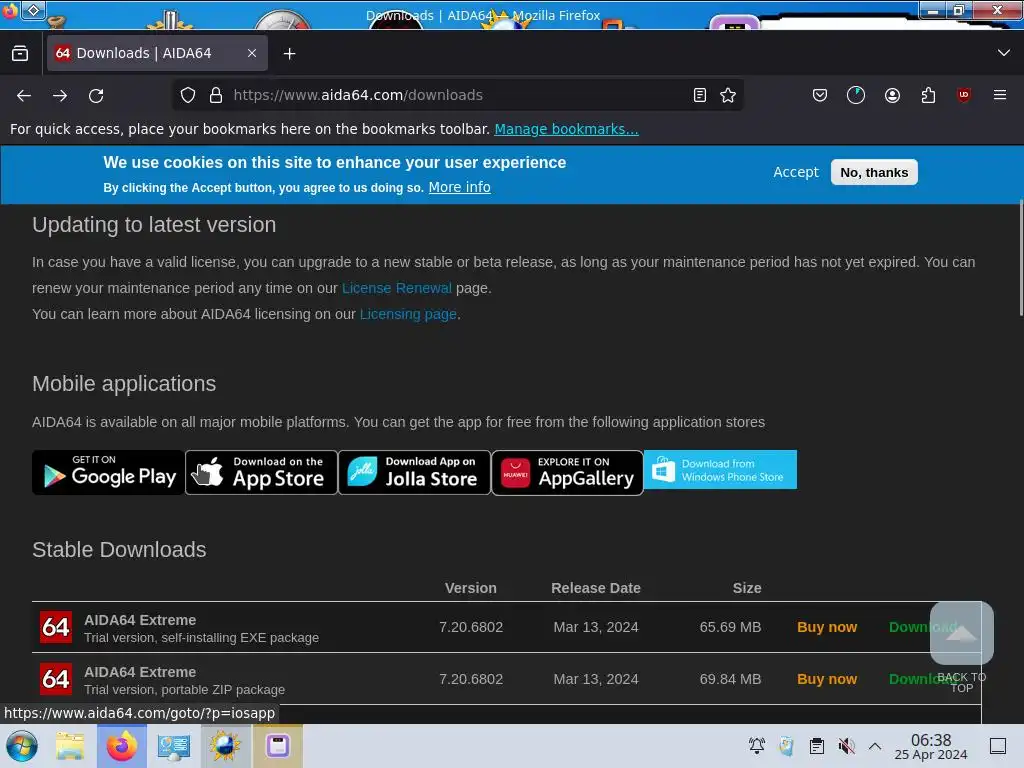Screen dimensions: 1024x768
Task: Accept the cookies on this site
Action: pyautogui.click(x=795, y=172)
